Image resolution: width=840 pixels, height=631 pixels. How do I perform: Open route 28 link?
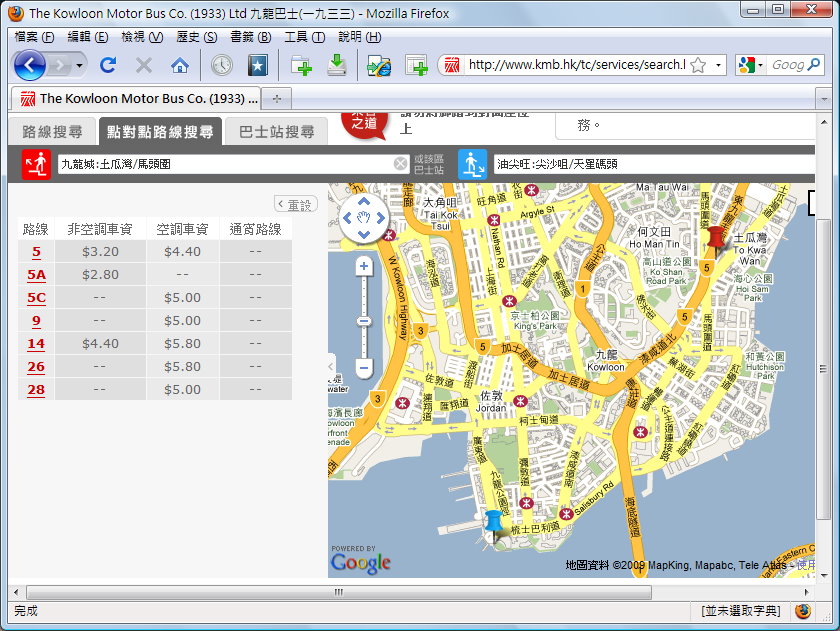coord(36,390)
